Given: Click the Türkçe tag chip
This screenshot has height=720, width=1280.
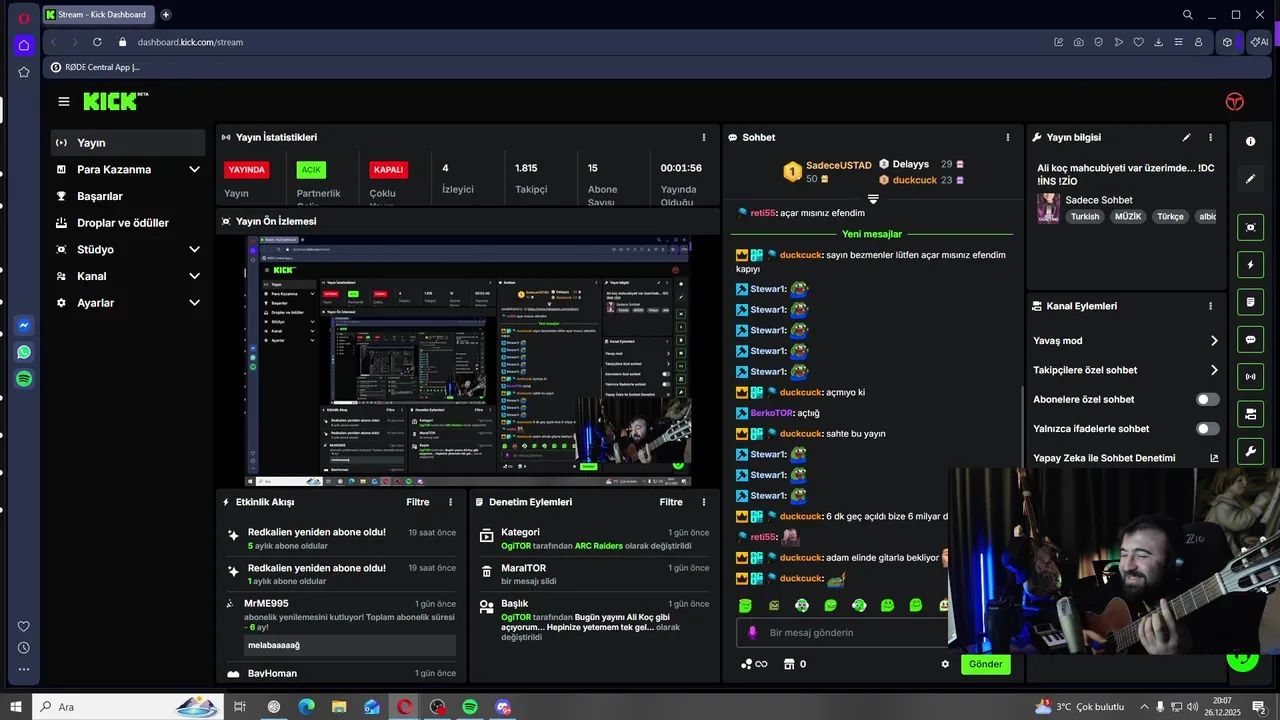Looking at the screenshot, I should coord(1170,216).
